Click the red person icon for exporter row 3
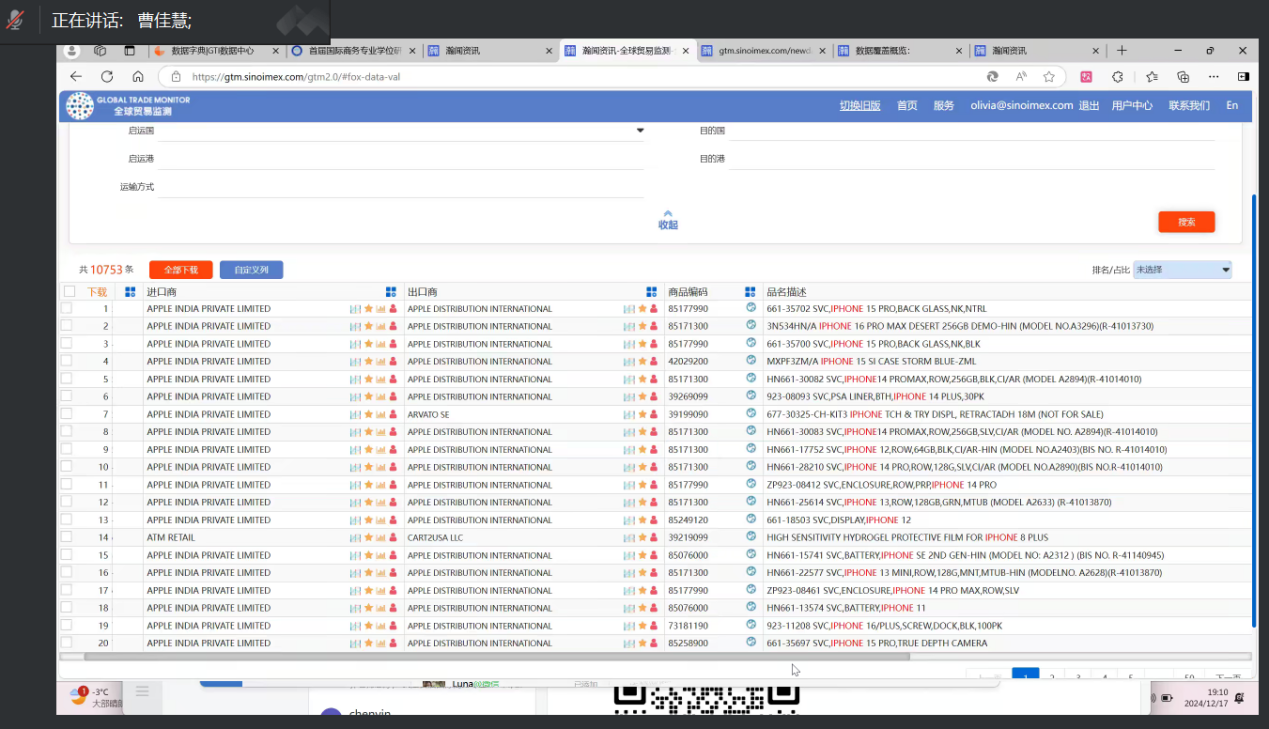This screenshot has width=1269, height=729. click(654, 344)
